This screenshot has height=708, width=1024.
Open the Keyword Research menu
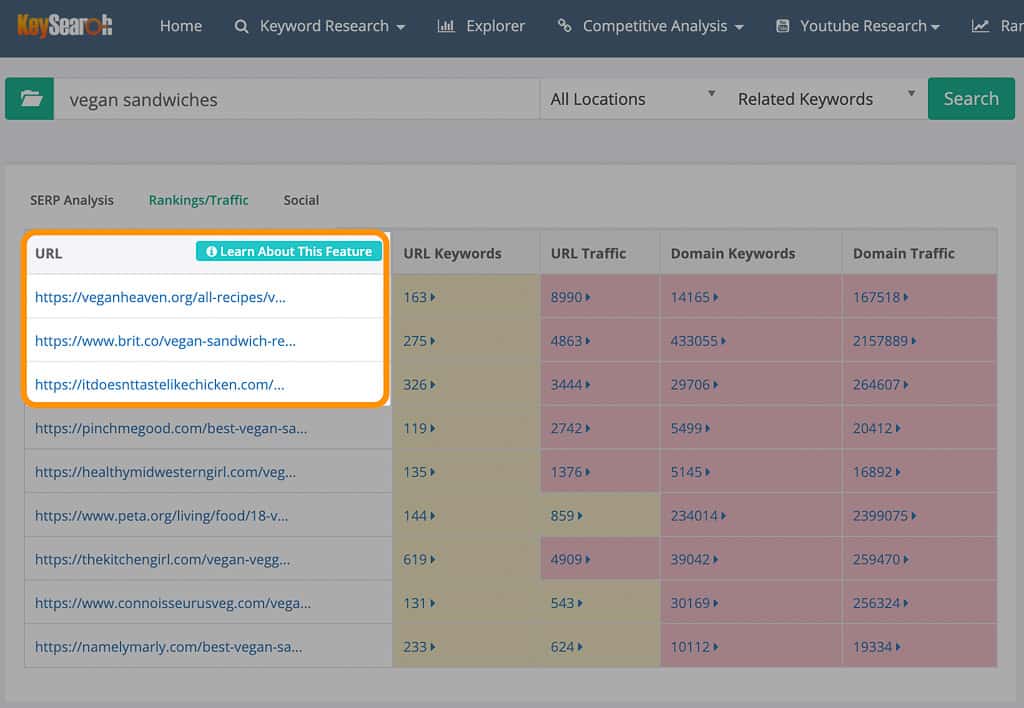tap(330, 26)
